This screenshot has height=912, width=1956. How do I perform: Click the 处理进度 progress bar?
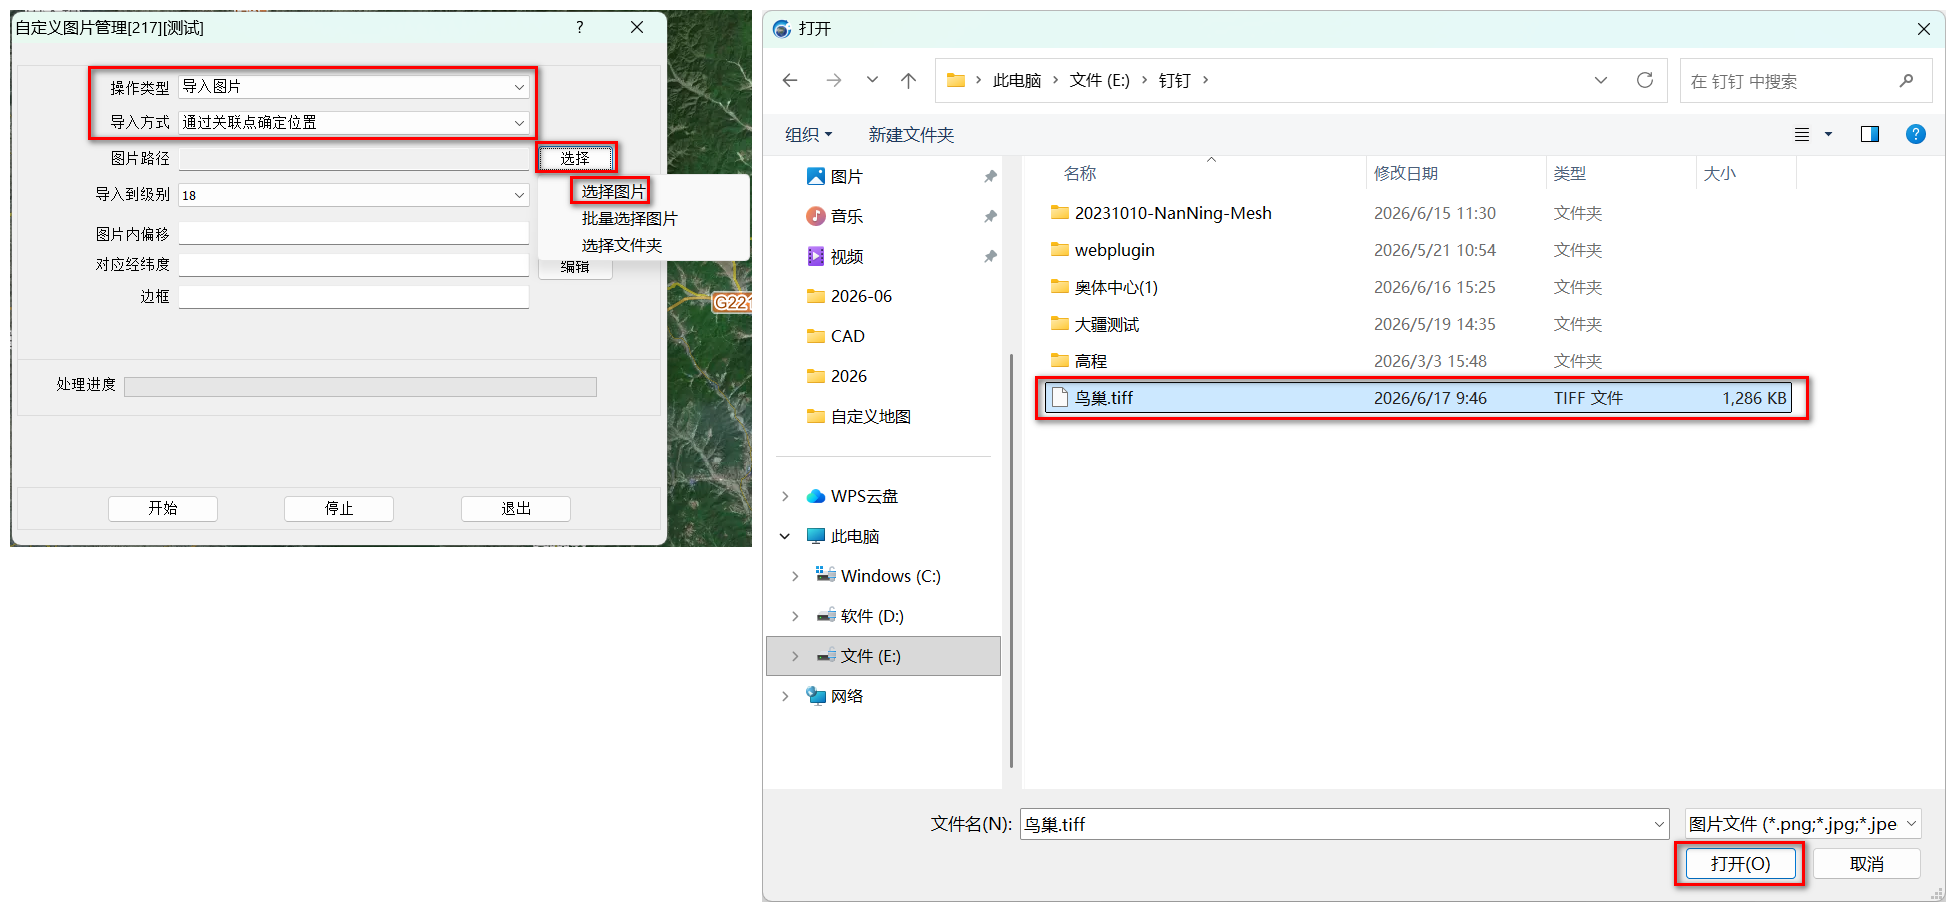(x=360, y=387)
